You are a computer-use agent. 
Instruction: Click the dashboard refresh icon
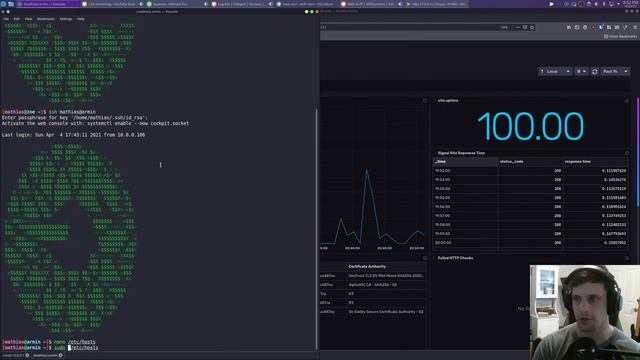595,71
